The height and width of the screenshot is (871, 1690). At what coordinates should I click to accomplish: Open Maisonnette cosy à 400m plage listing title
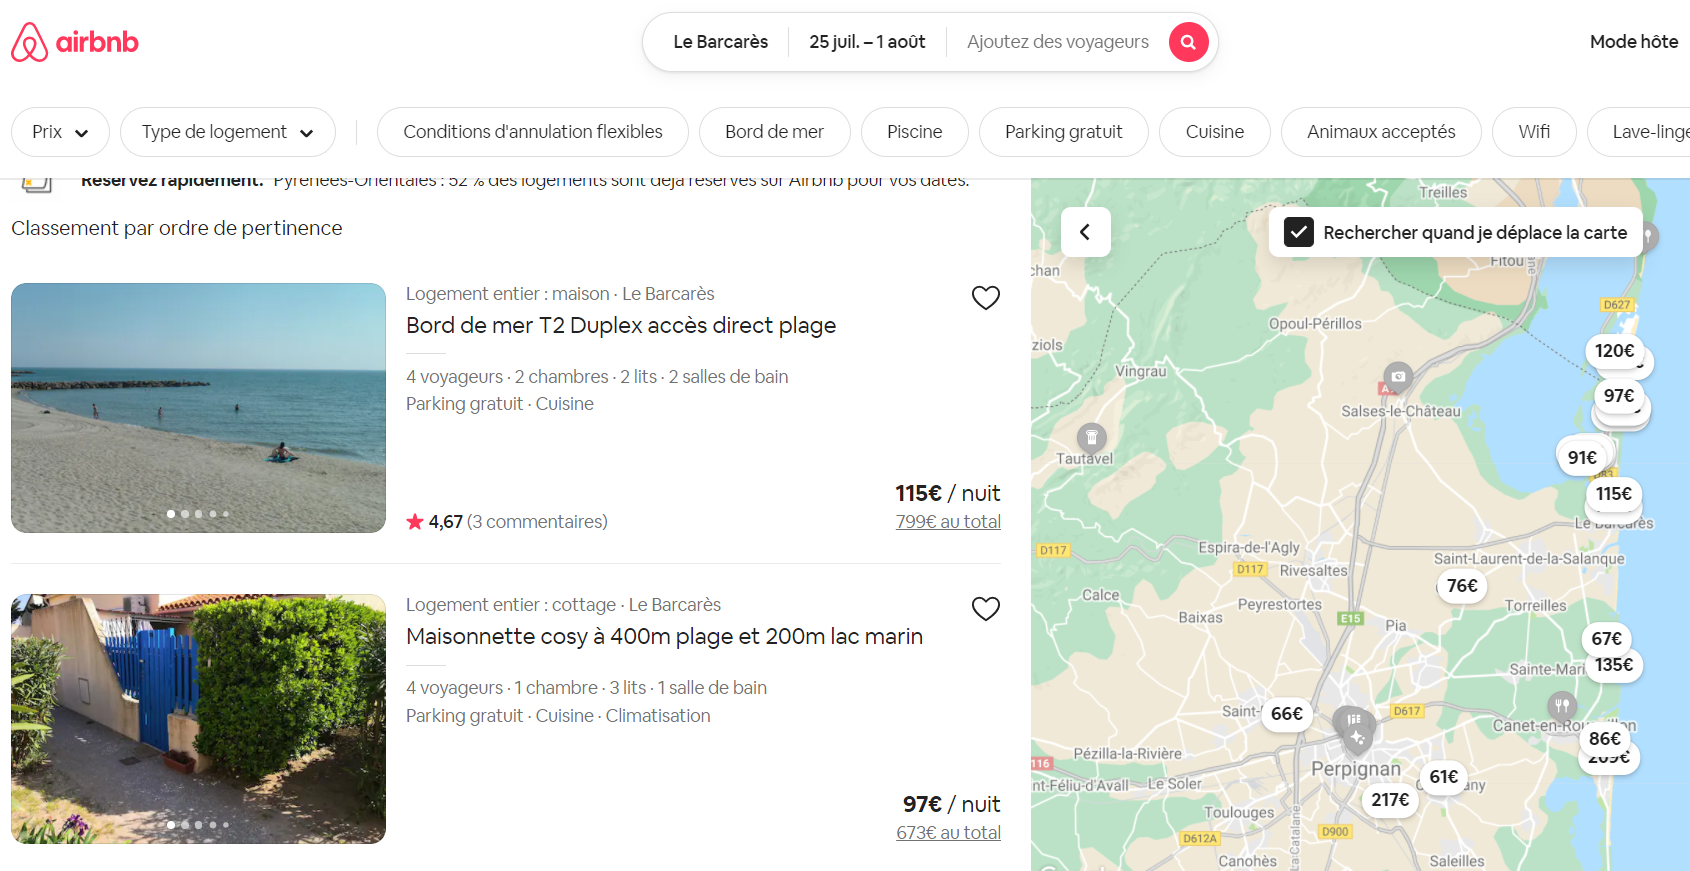664,637
